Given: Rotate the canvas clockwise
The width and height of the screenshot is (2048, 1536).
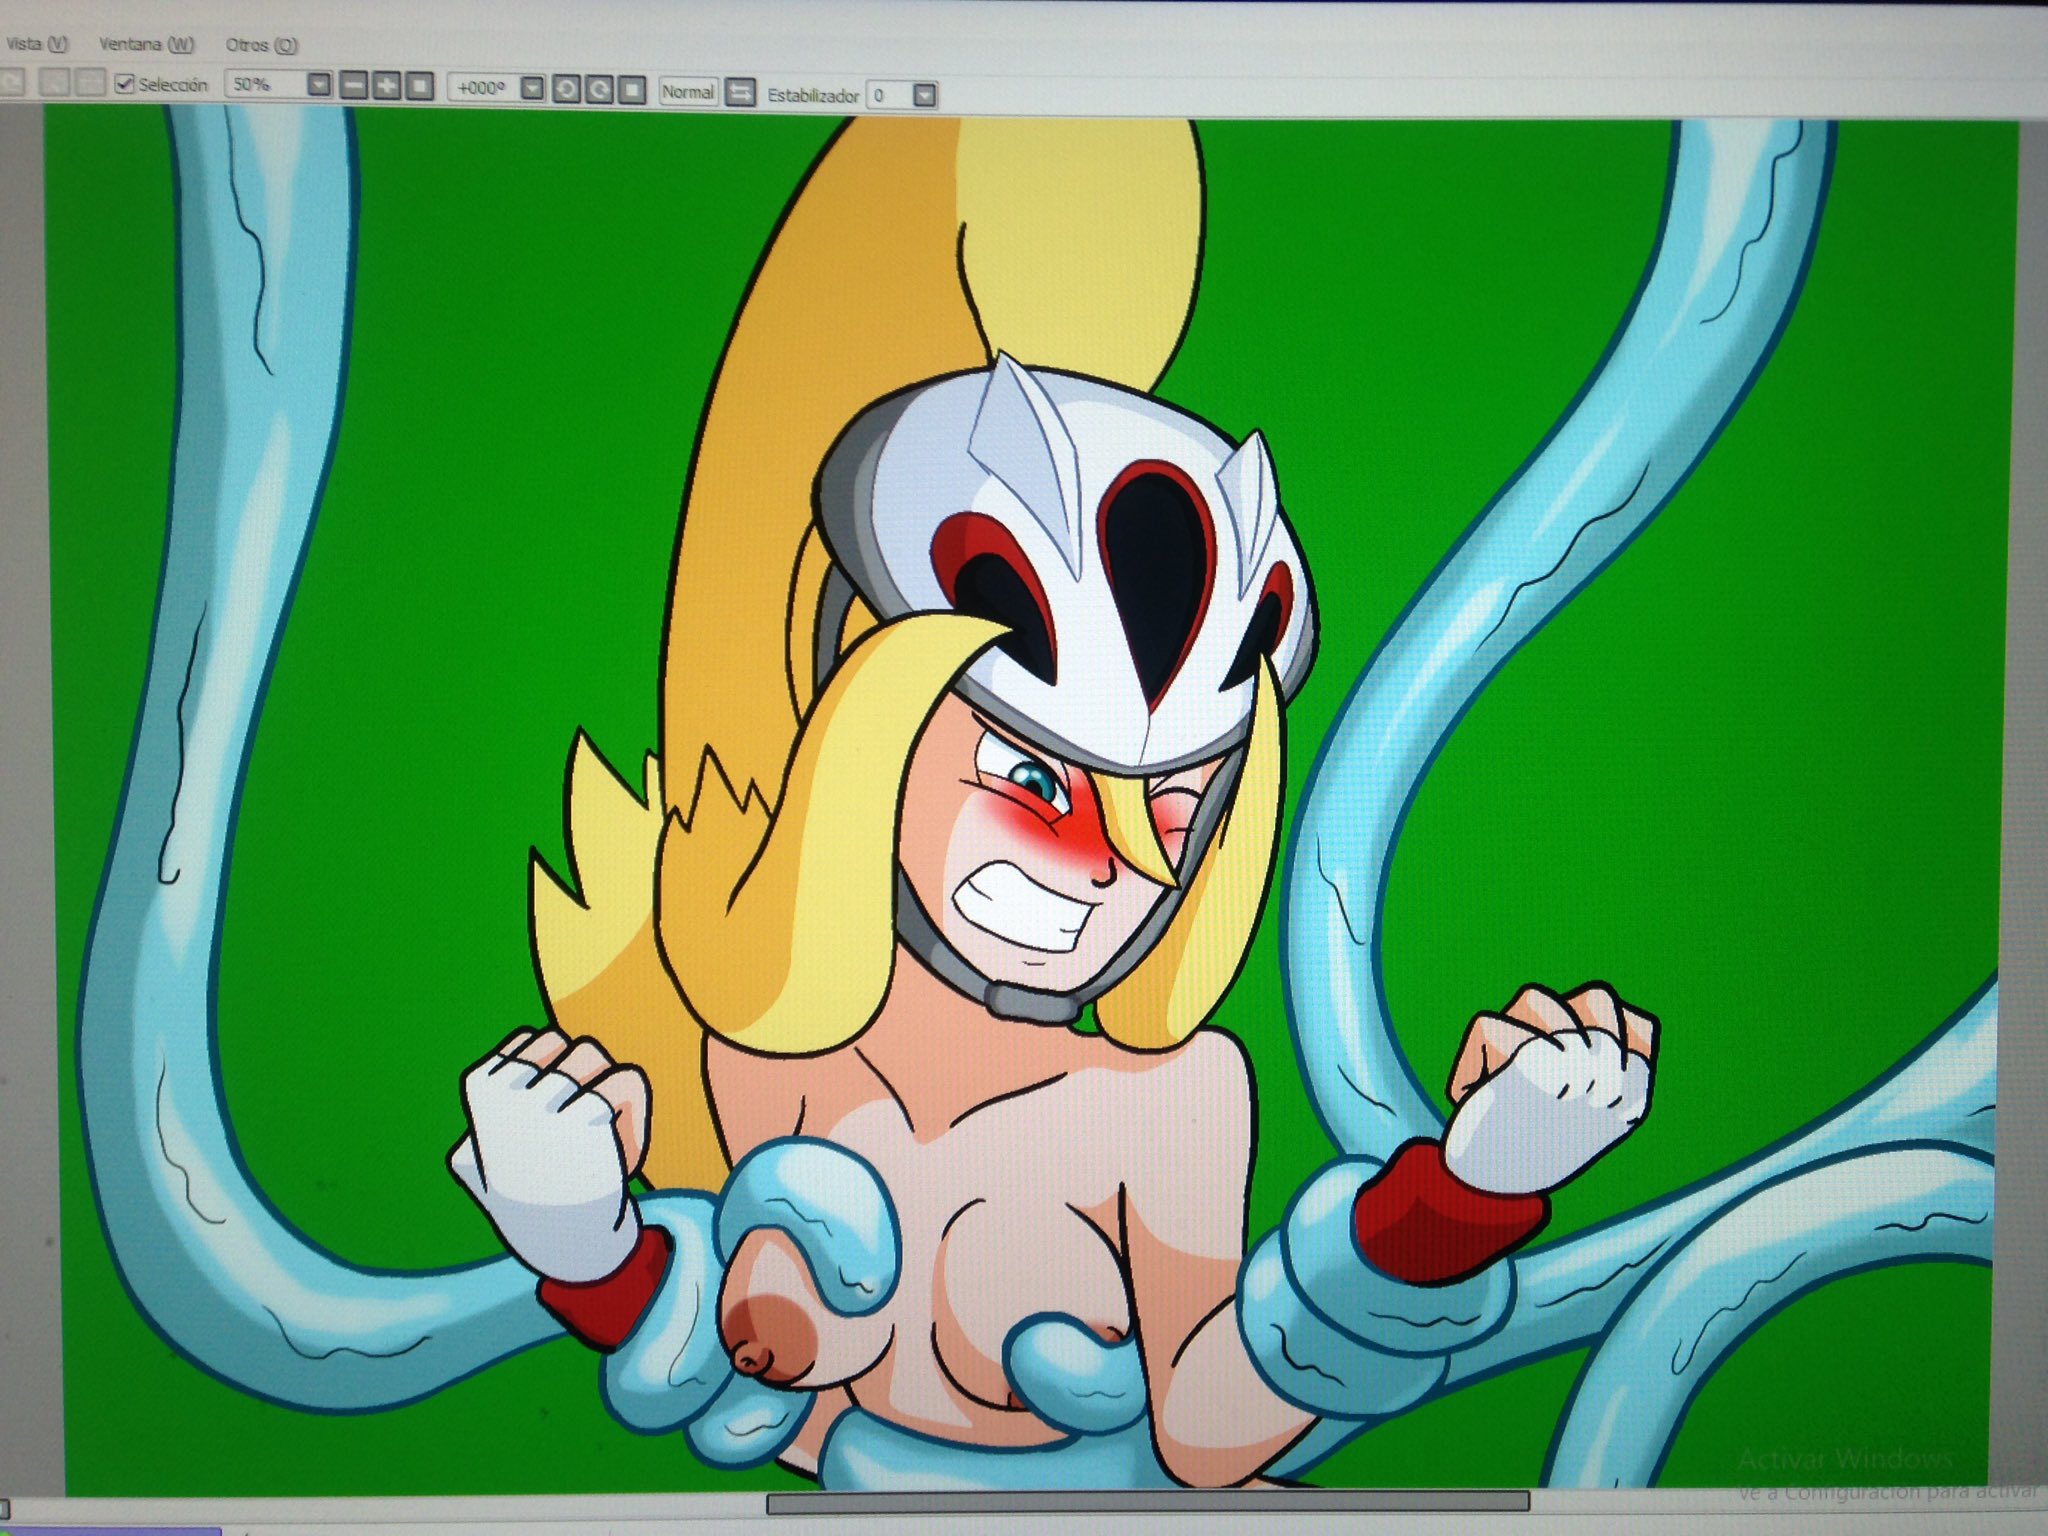Looking at the screenshot, I should click(599, 91).
